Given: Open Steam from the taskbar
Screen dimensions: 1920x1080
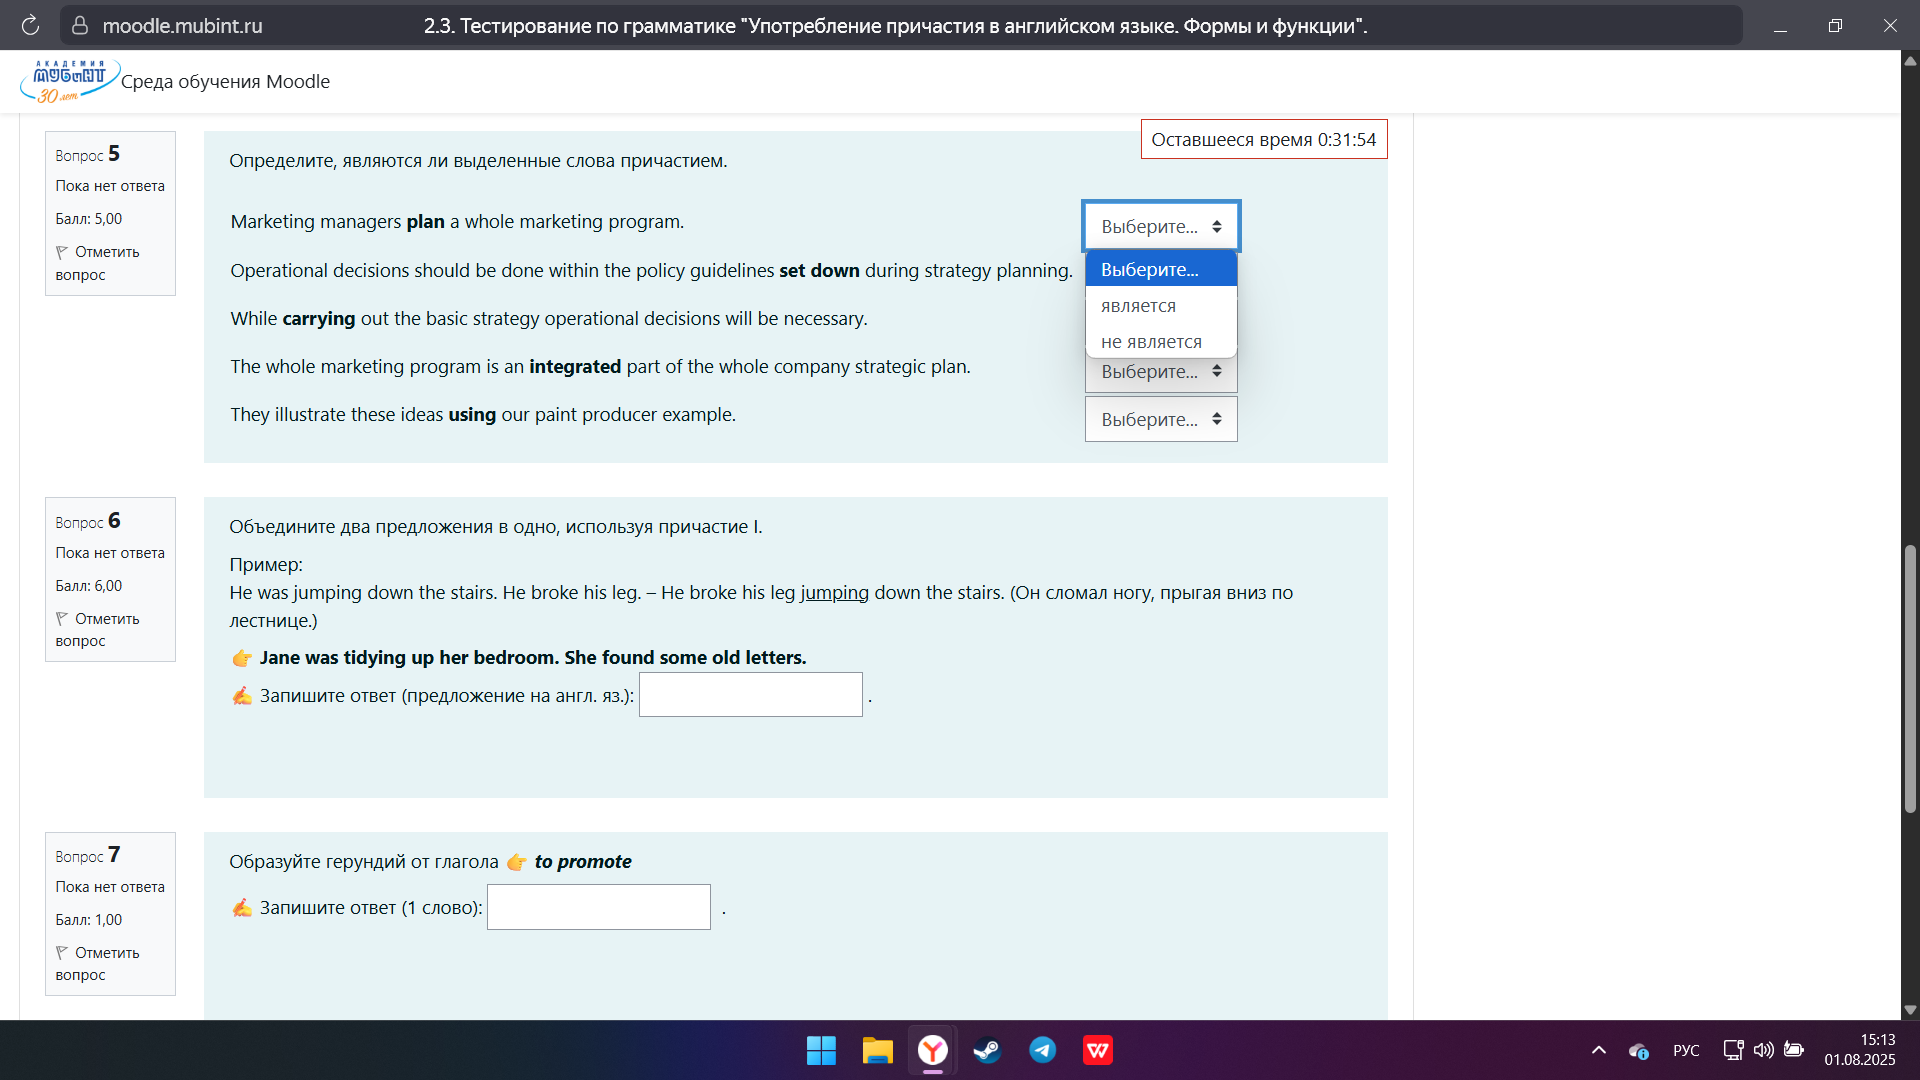Looking at the screenshot, I should tap(987, 1050).
